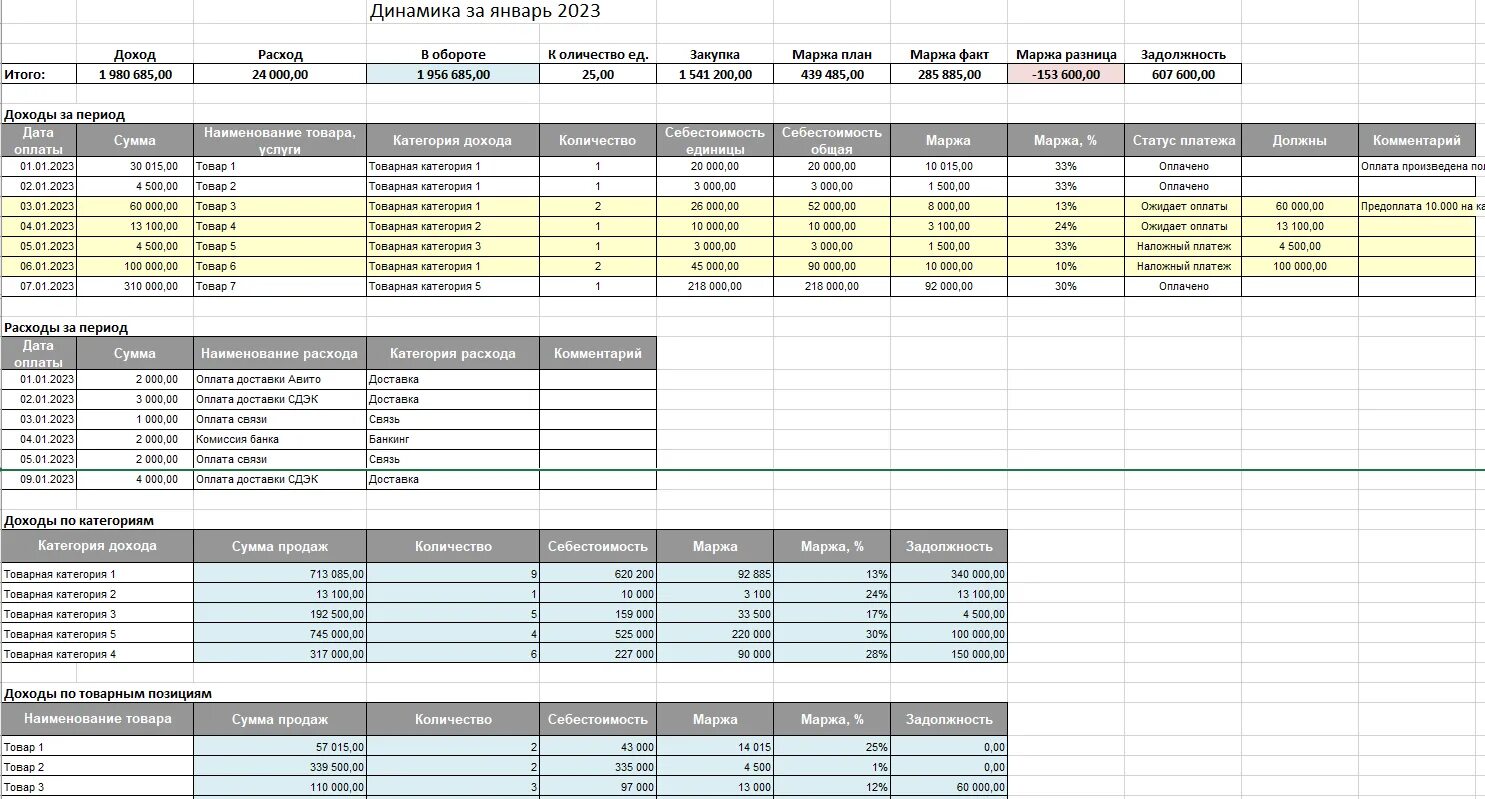Click the 'Маржа факт' value 285 885,00
The image size is (1485, 799).
pos(948,74)
